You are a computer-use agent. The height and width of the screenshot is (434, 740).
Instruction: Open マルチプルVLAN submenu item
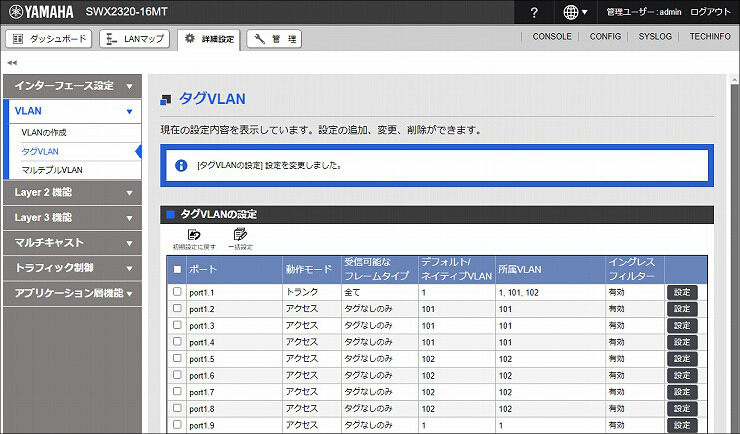coord(52,170)
